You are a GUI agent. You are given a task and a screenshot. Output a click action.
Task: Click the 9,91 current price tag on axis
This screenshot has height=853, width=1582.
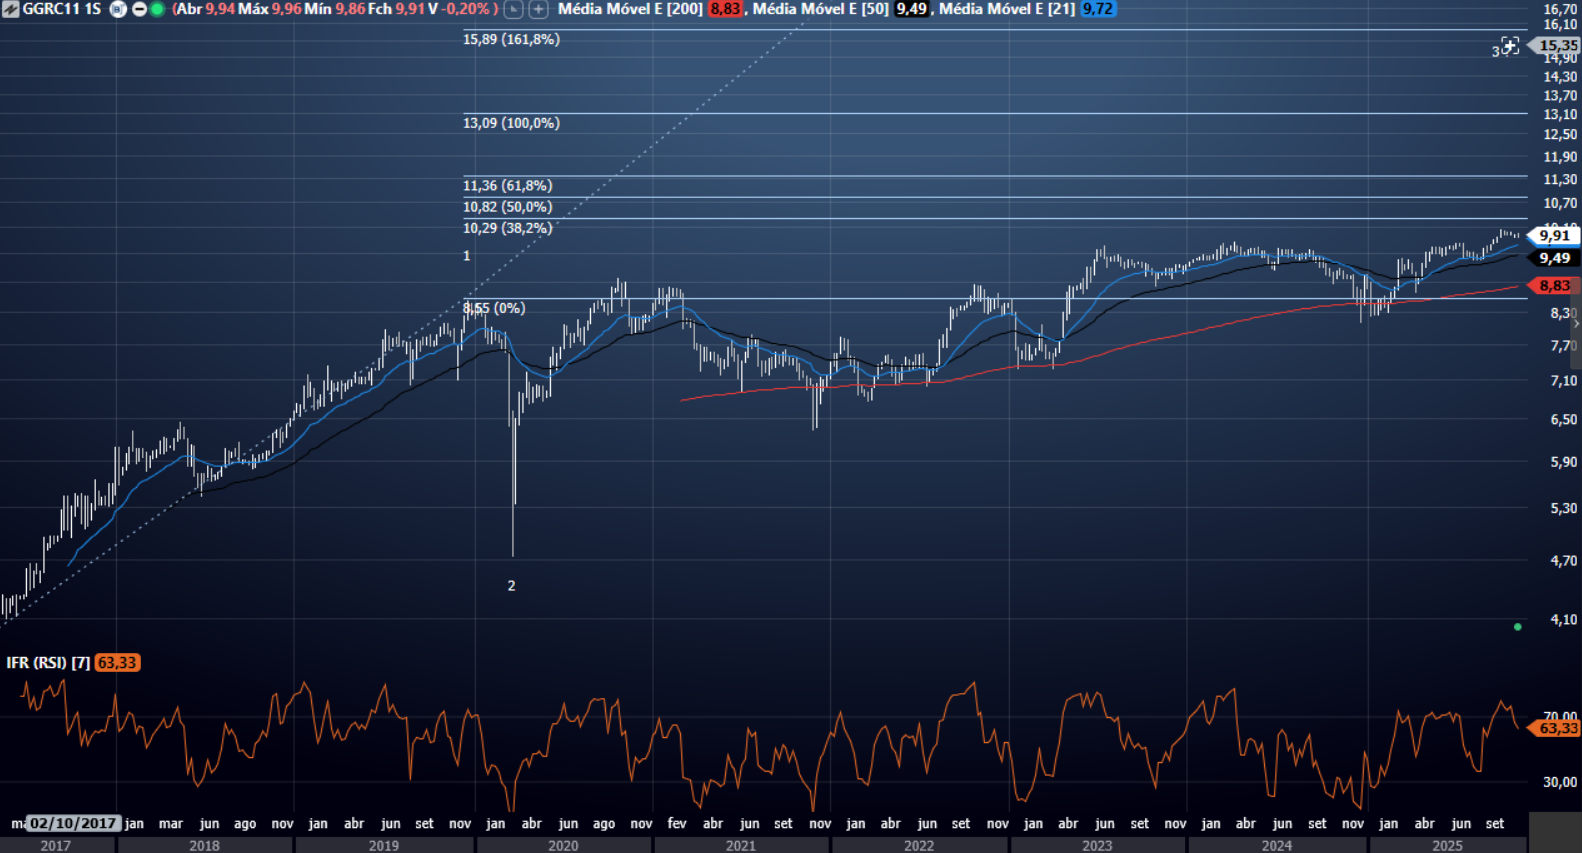tap(1554, 236)
